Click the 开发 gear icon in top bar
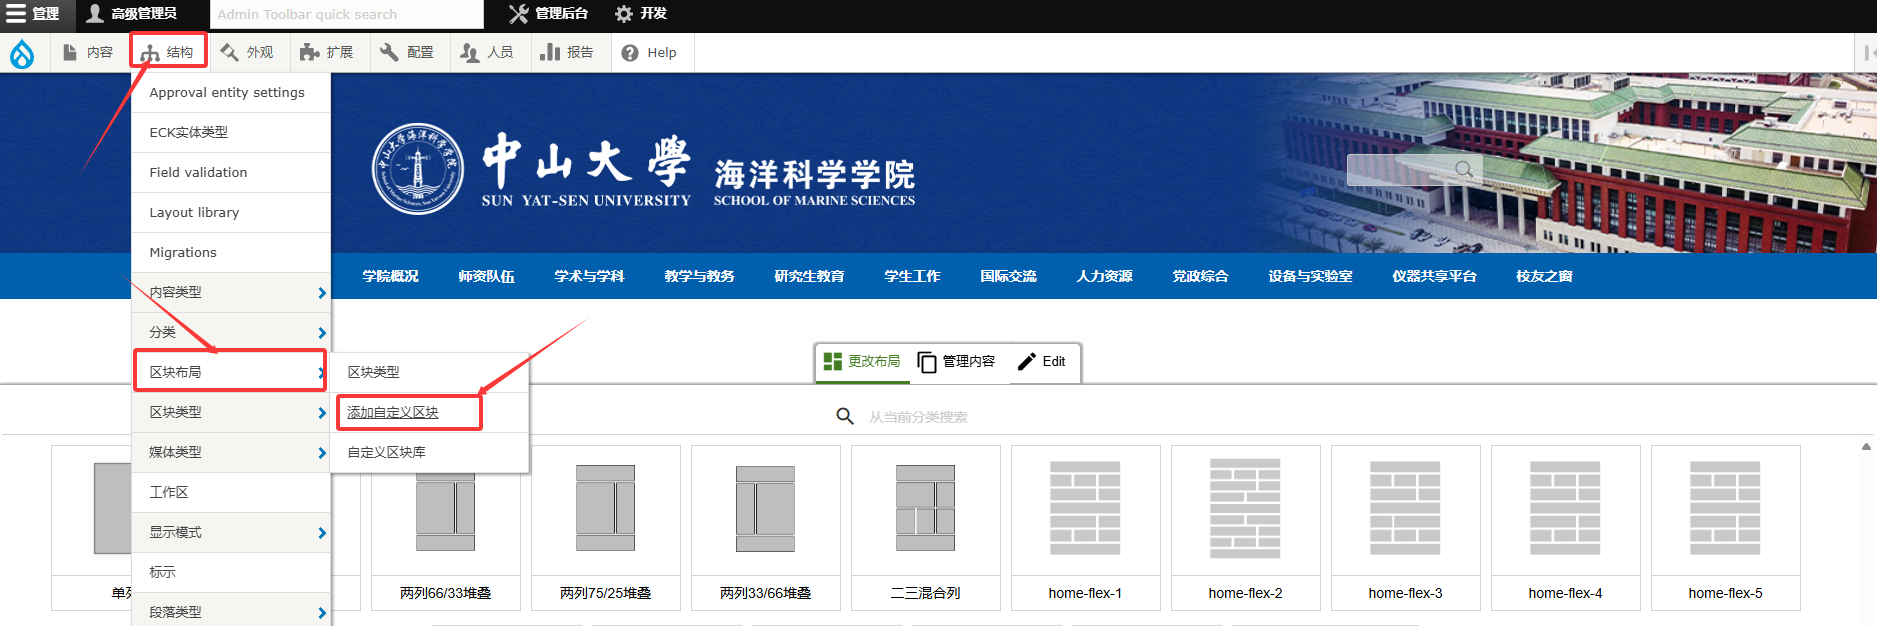The height and width of the screenshot is (626, 1877). pos(624,14)
